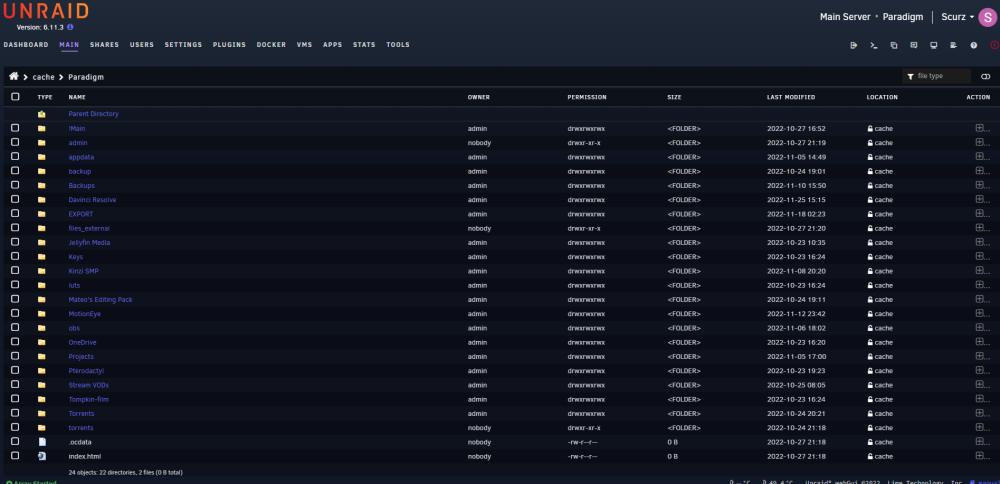Open the APPS menu

[x=332, y=45]
